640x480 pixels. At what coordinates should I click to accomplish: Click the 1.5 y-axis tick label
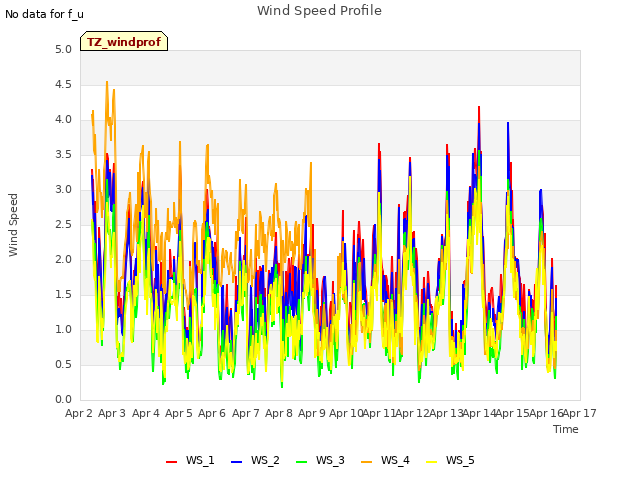pos(63,295)
